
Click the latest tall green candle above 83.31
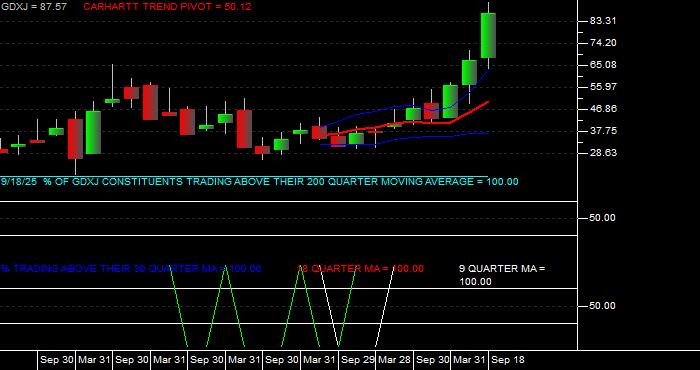488,35
